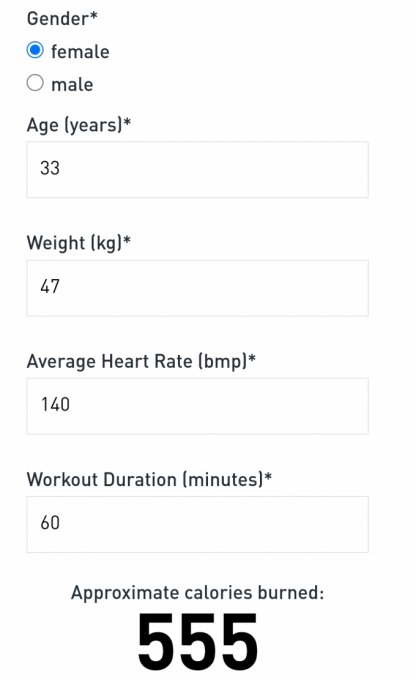Focus the Average Heart Rate field showing 140
This screenshot has width=416, height=680.
click(197, 406)
